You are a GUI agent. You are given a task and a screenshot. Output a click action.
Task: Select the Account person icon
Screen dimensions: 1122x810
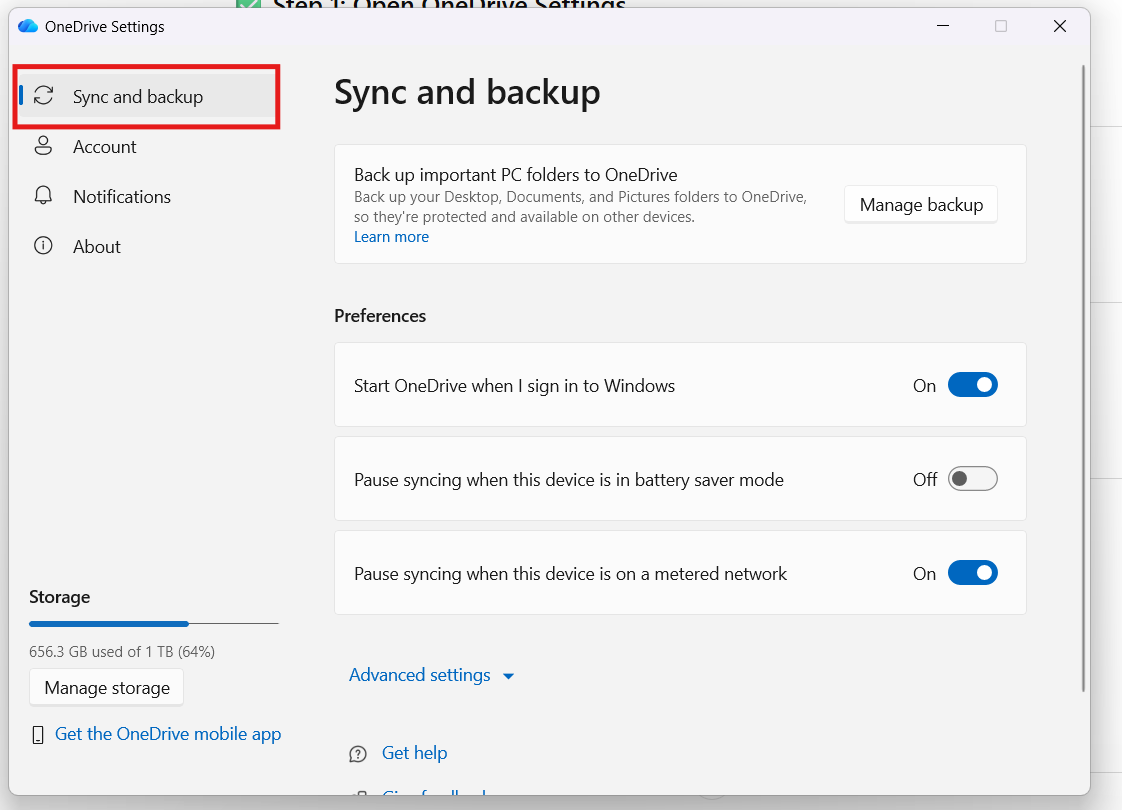point(44,146)
